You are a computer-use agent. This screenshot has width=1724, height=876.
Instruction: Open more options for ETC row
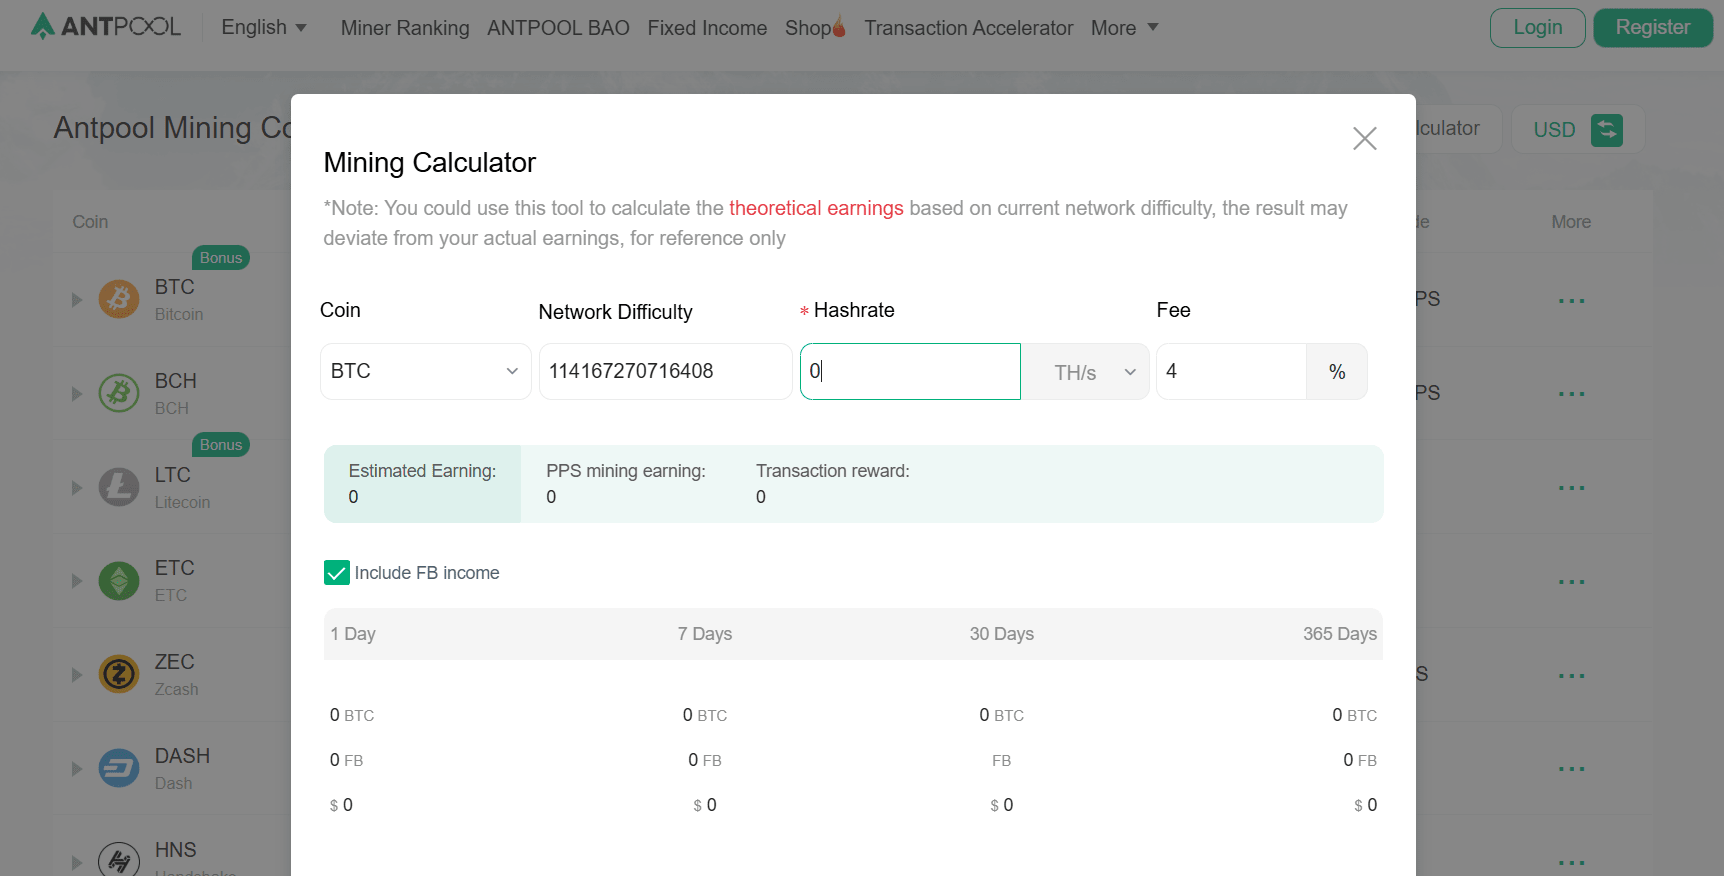[x=1571, y=581]
